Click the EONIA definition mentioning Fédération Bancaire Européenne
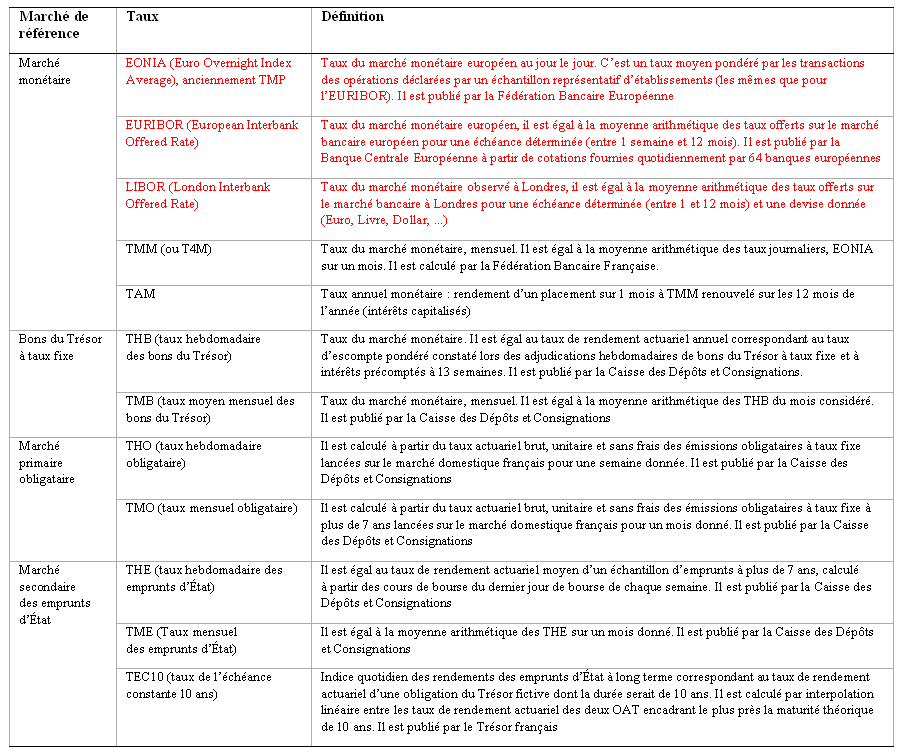The image size is (898, 753). [x=592, y=80]
